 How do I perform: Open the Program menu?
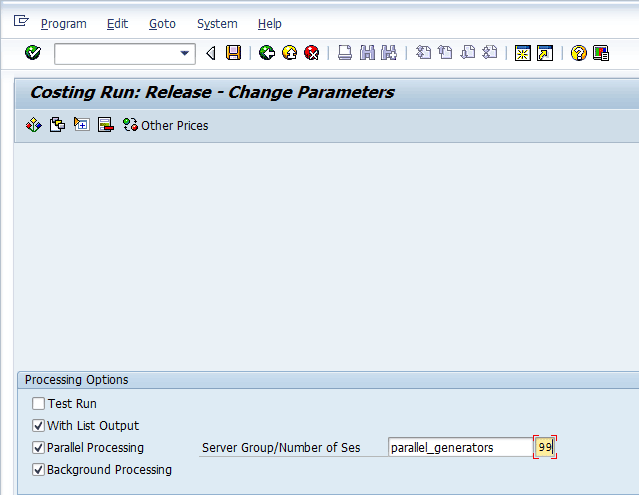(x=64, y=24)
